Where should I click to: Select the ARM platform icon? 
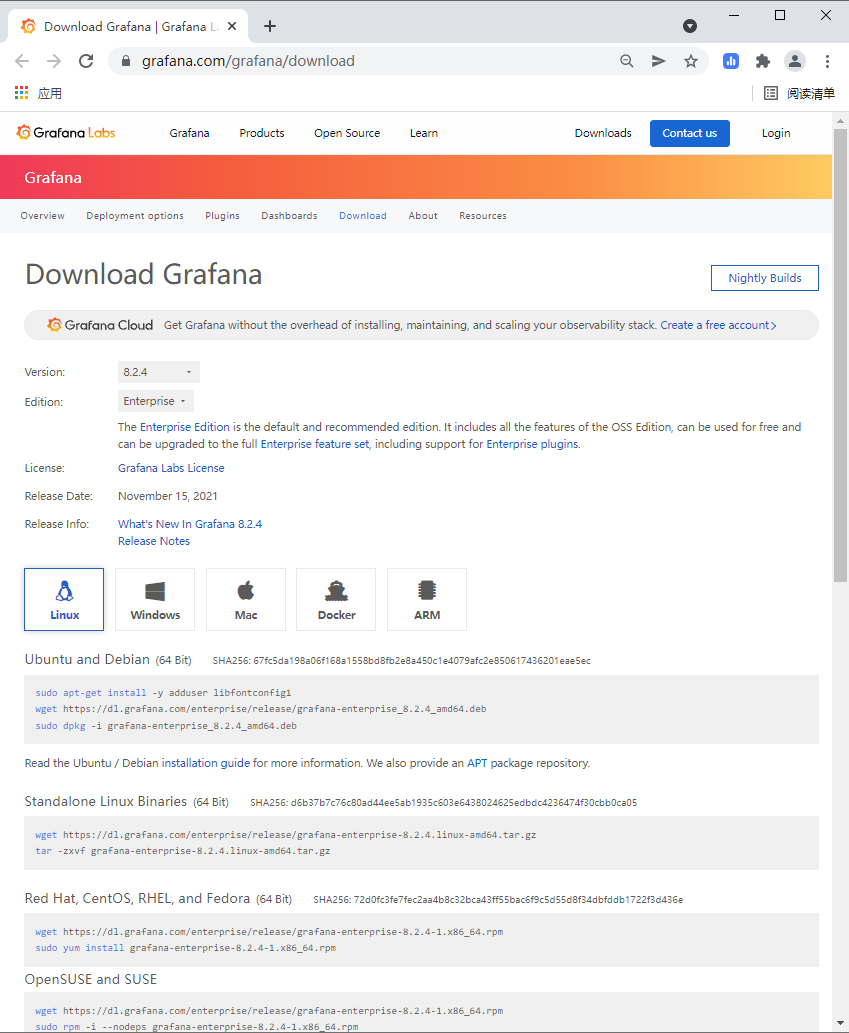click(x=426, y=599)
